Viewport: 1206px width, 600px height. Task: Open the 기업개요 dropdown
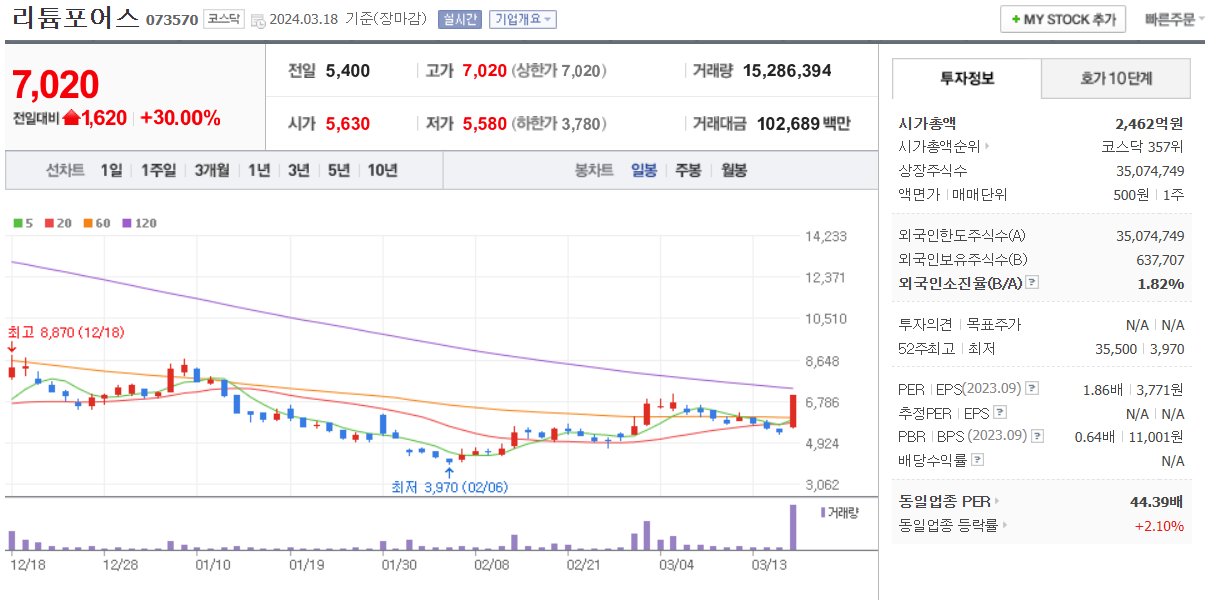[x=523, y=19]
